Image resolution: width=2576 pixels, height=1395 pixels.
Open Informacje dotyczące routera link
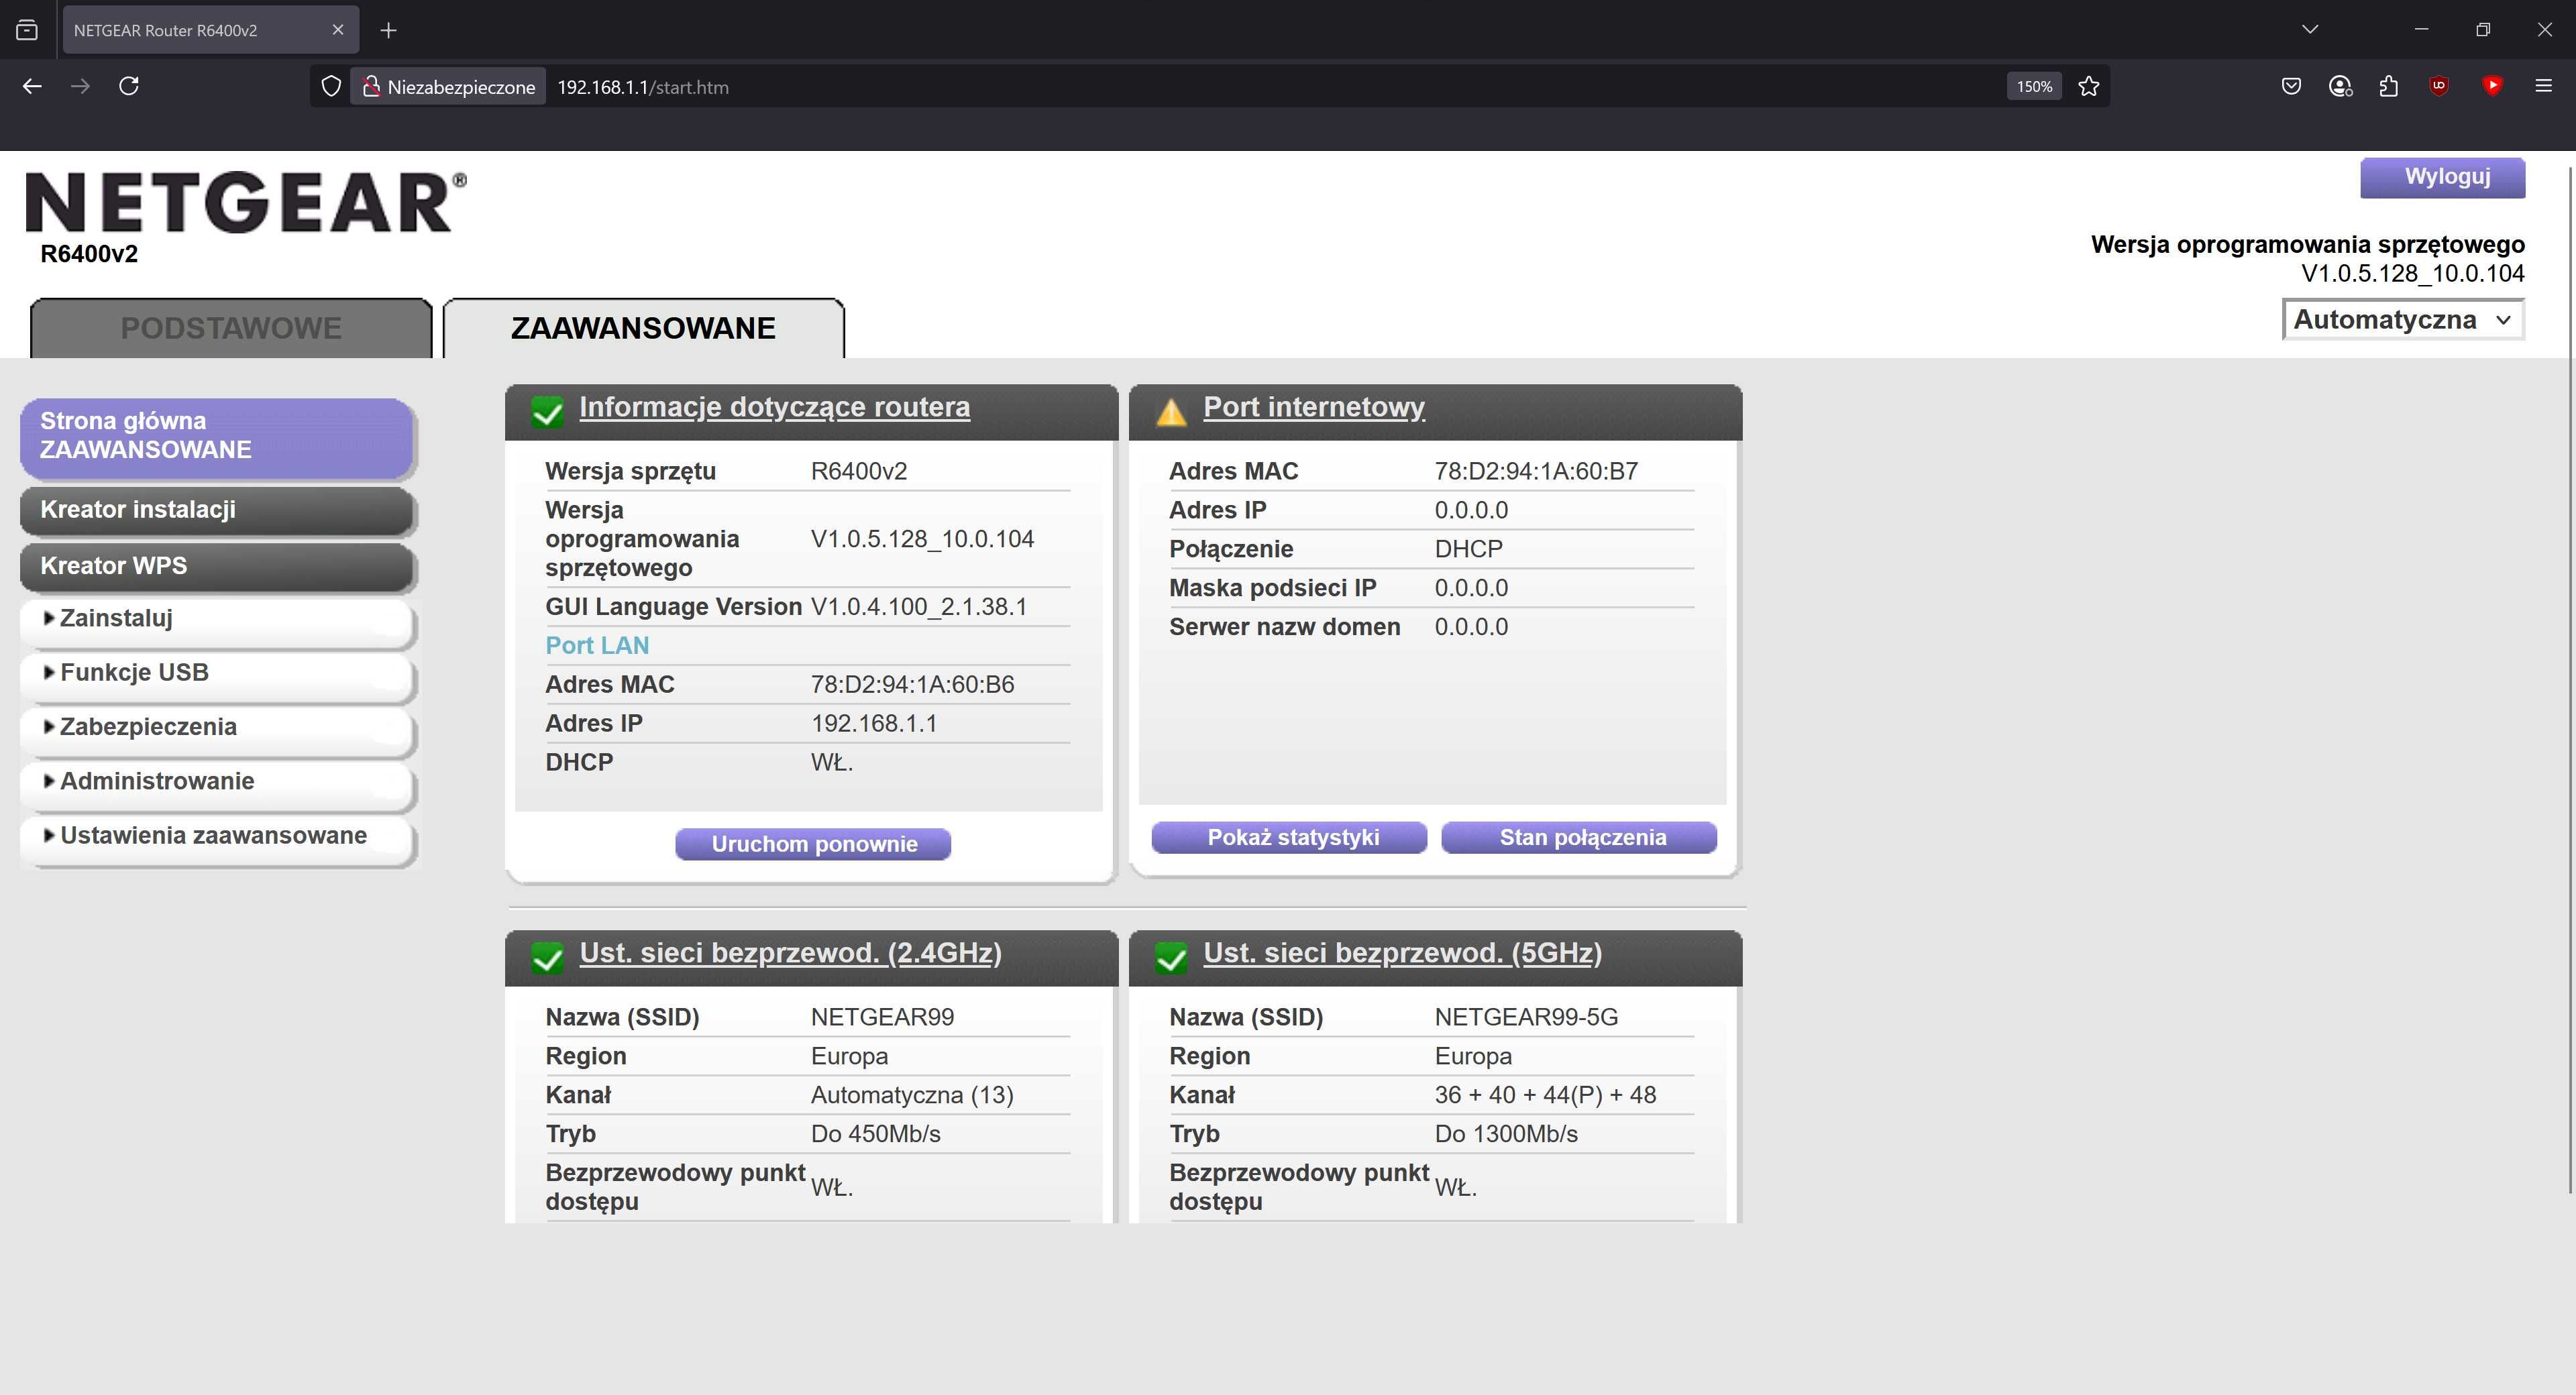click(774, 407)
